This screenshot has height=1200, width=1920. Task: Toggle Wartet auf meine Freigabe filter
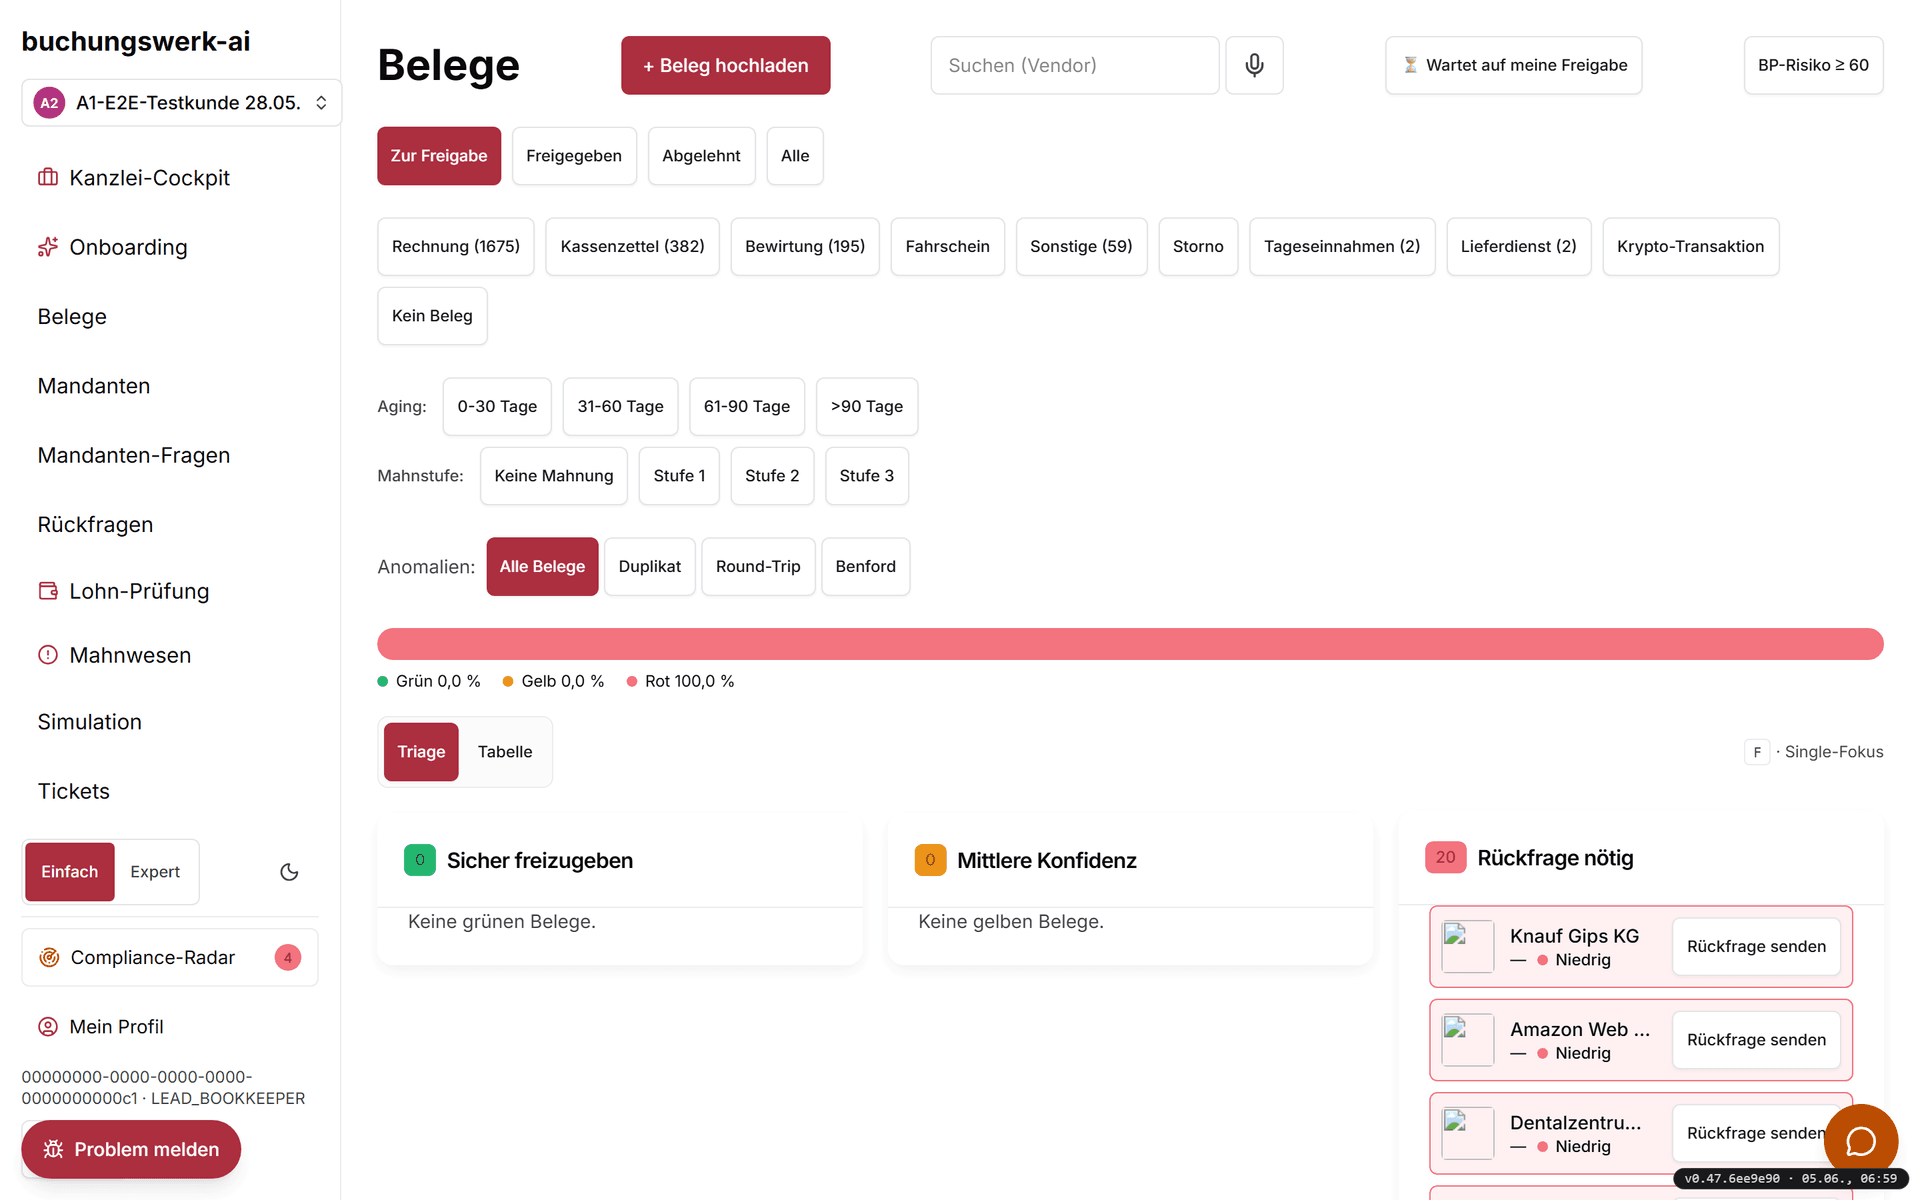(x=1514, y=65)
